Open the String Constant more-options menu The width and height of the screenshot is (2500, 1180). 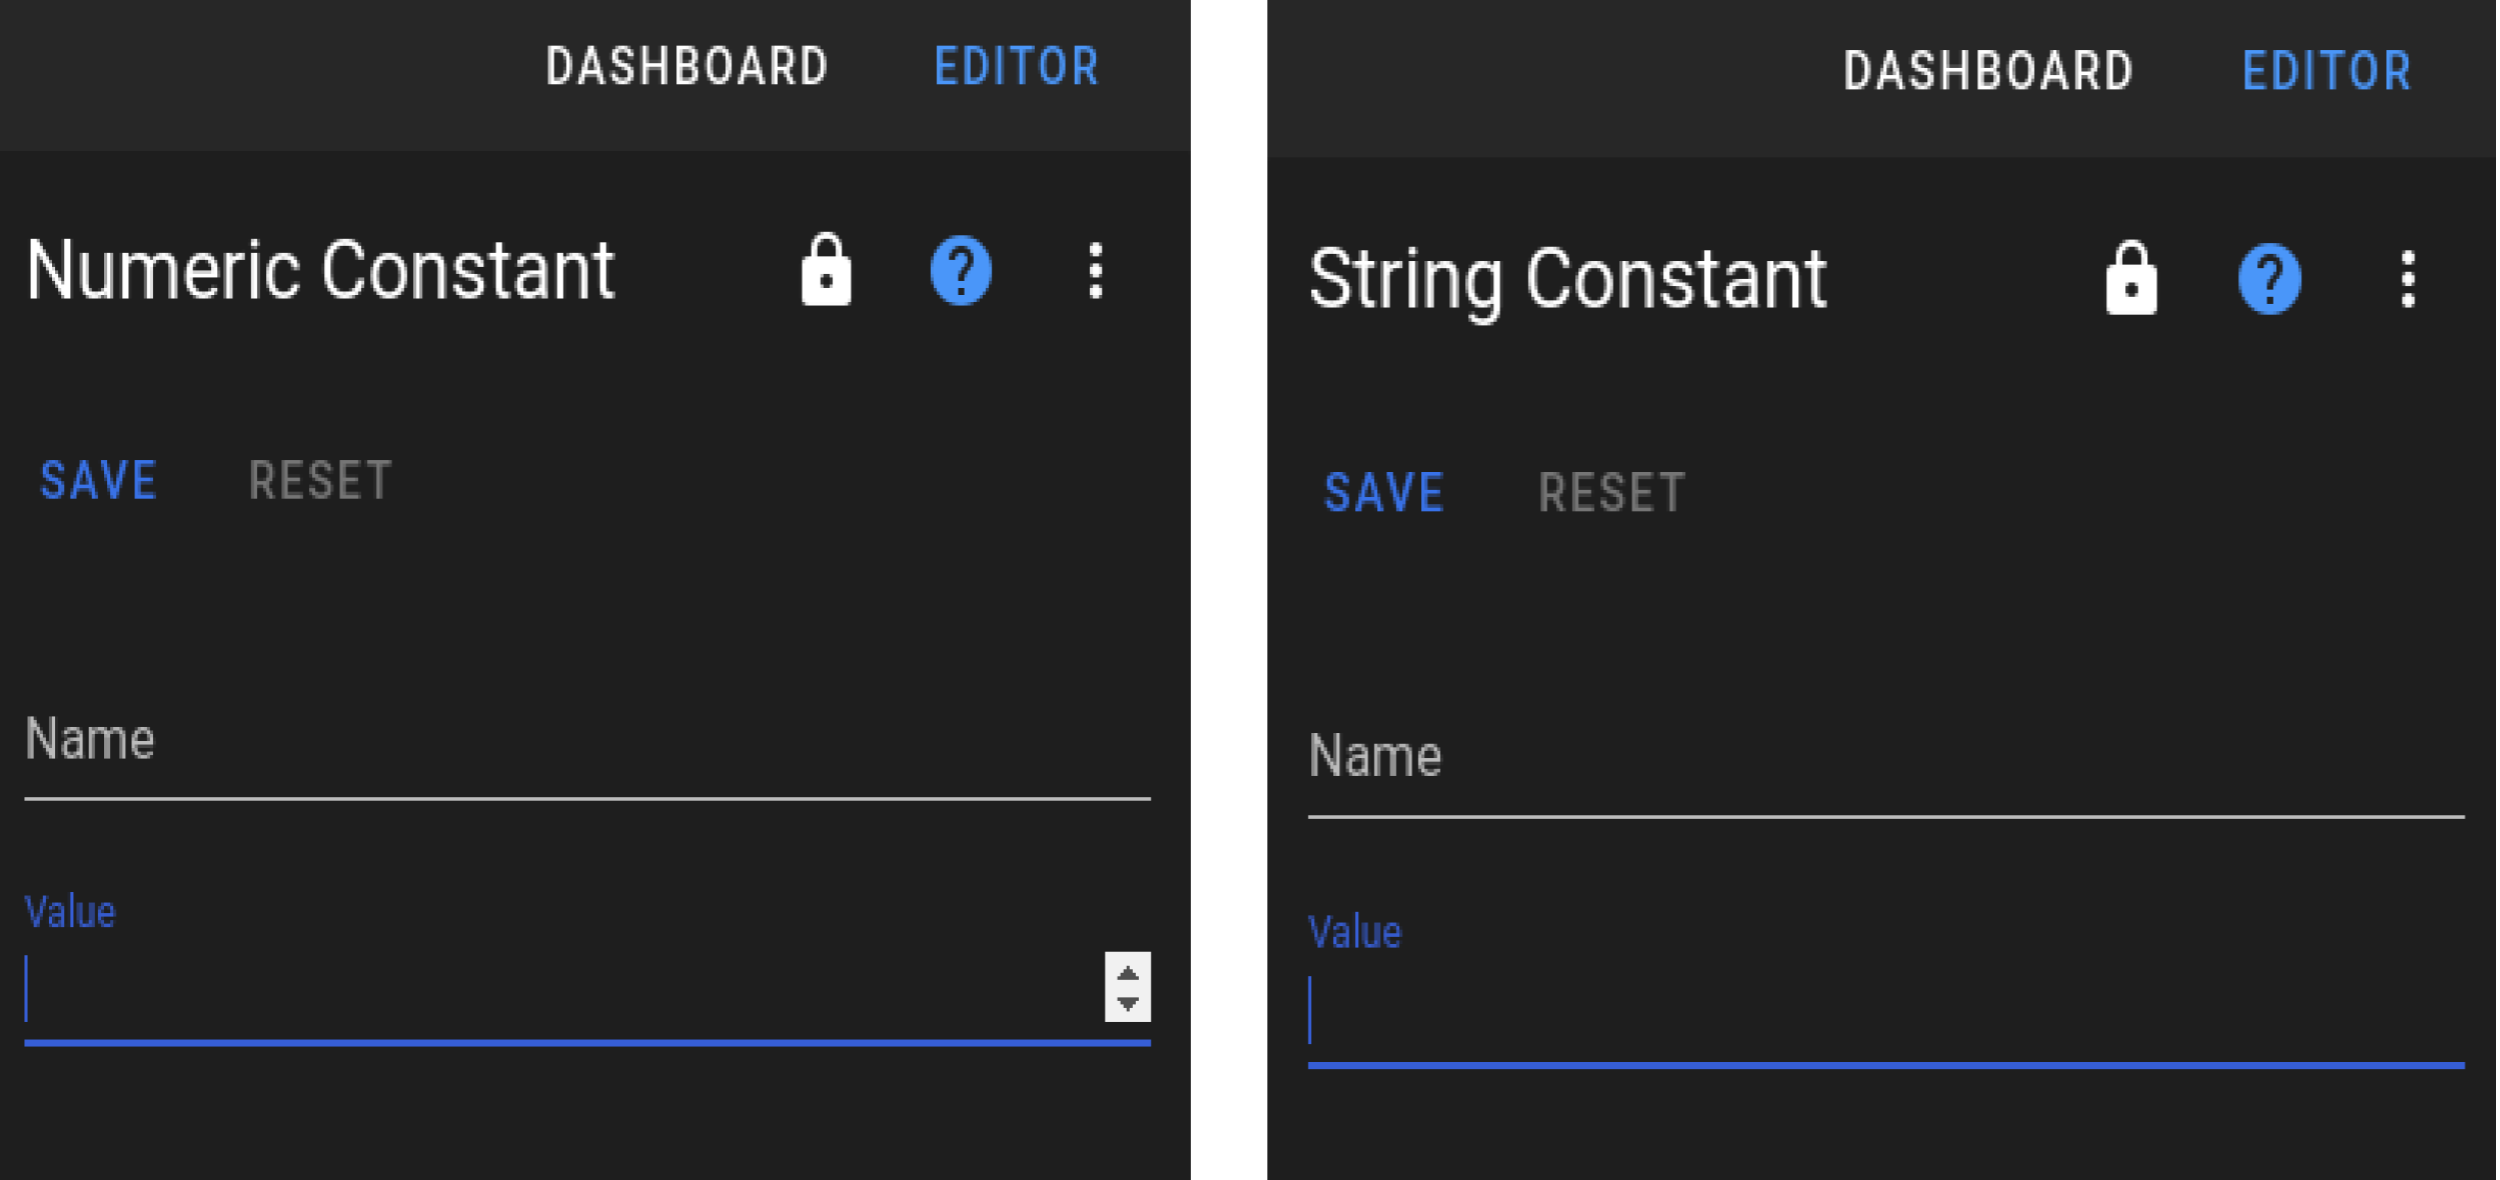(2408, 279)
